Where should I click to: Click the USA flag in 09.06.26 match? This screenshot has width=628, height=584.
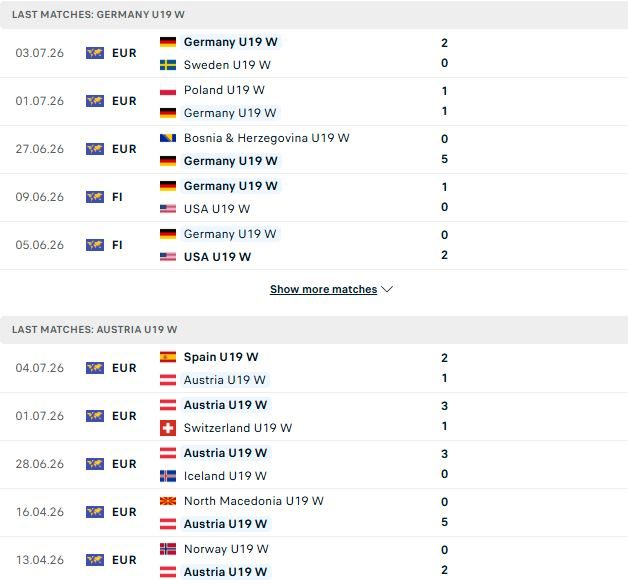coord(168,209)
